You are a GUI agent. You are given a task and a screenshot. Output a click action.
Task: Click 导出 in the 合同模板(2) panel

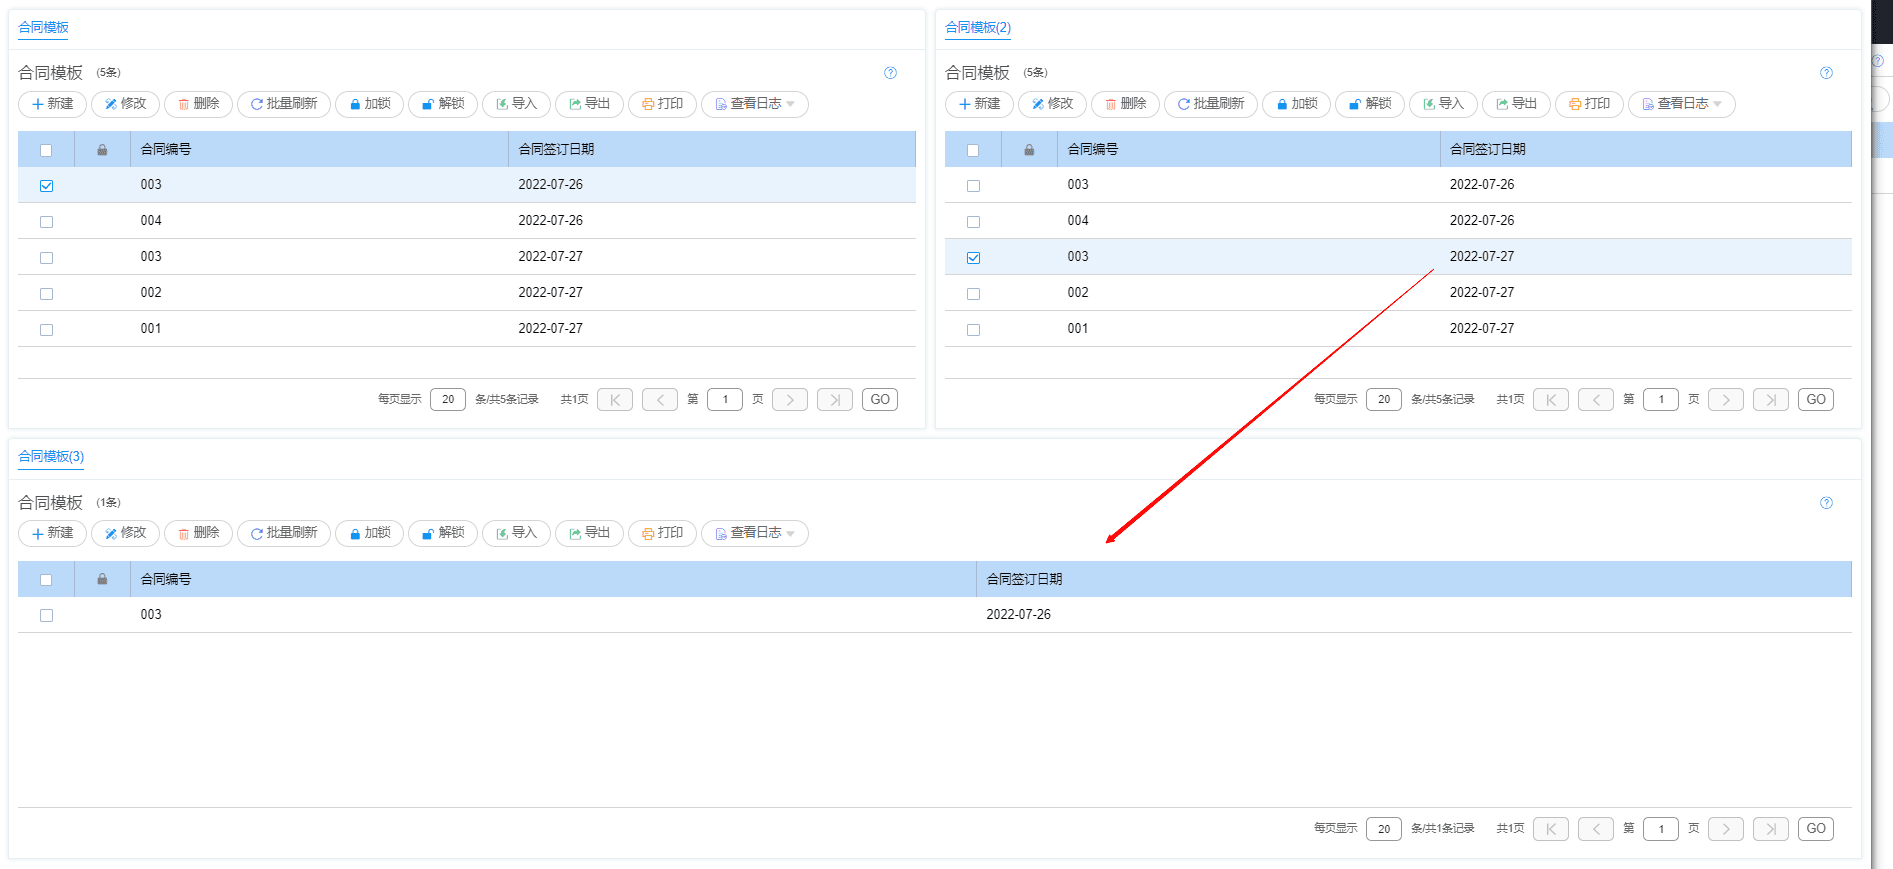pyautogui.click(x=1517, y=104)
